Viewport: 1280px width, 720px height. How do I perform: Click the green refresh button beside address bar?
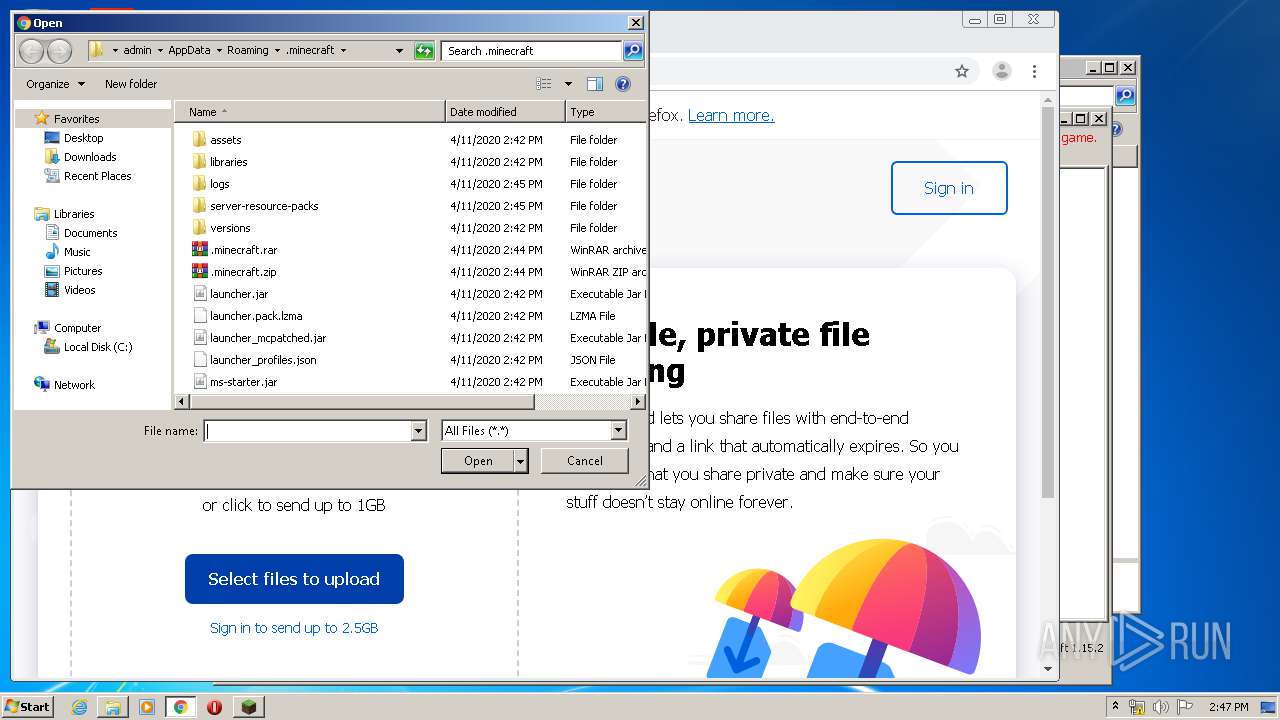(424, 51)
